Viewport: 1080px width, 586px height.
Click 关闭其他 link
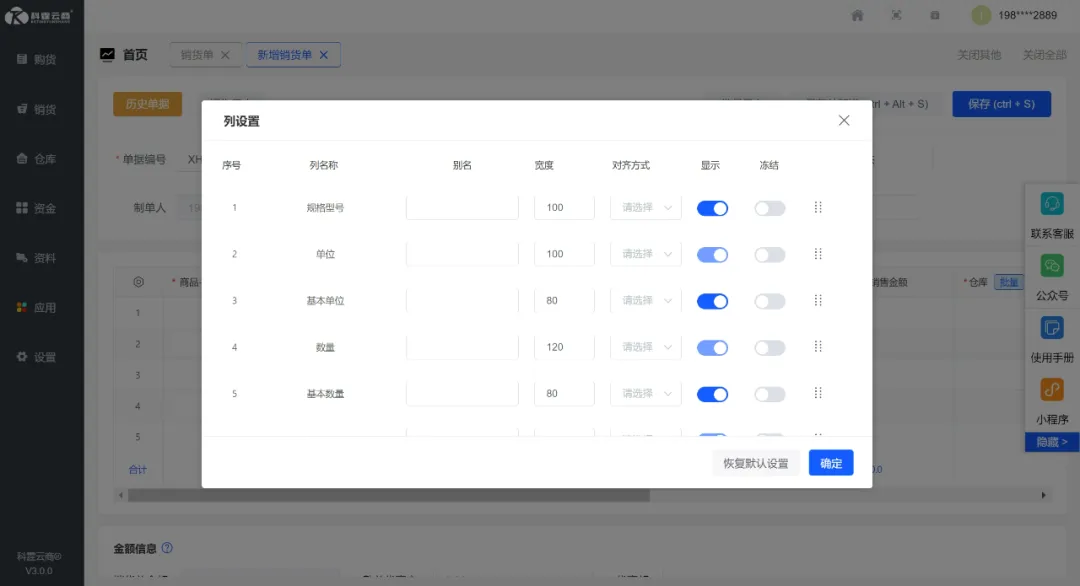979,55
